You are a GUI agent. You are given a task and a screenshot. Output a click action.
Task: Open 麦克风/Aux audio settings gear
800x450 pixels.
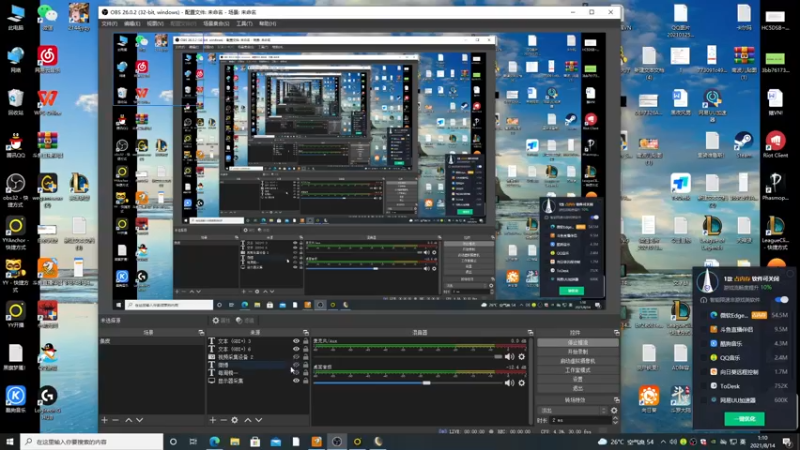coord(521,357)
